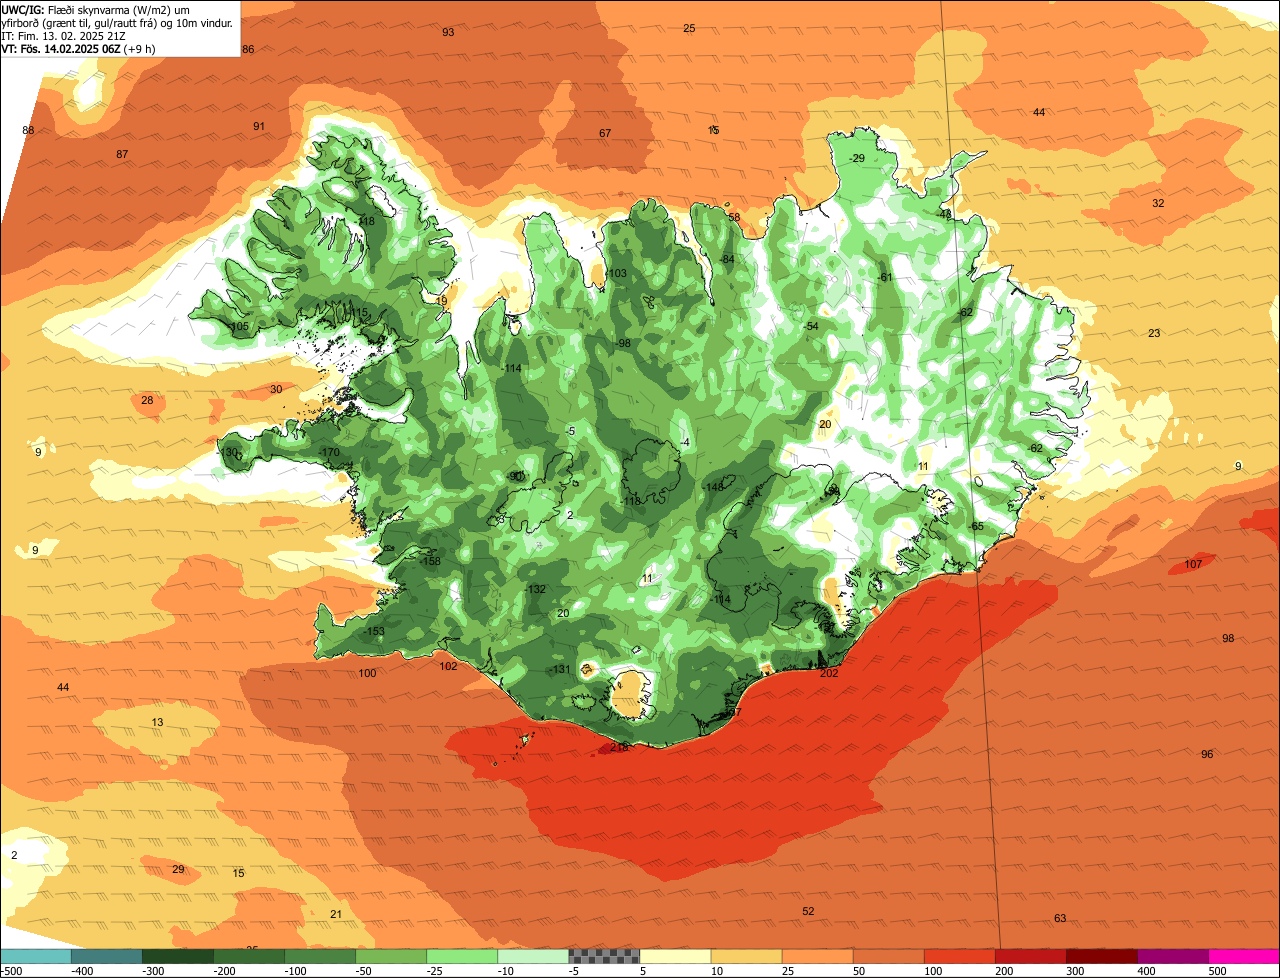The width and height of the screenshot is (1280, 978).
Task: Click the map value -54
Action: 811,327
